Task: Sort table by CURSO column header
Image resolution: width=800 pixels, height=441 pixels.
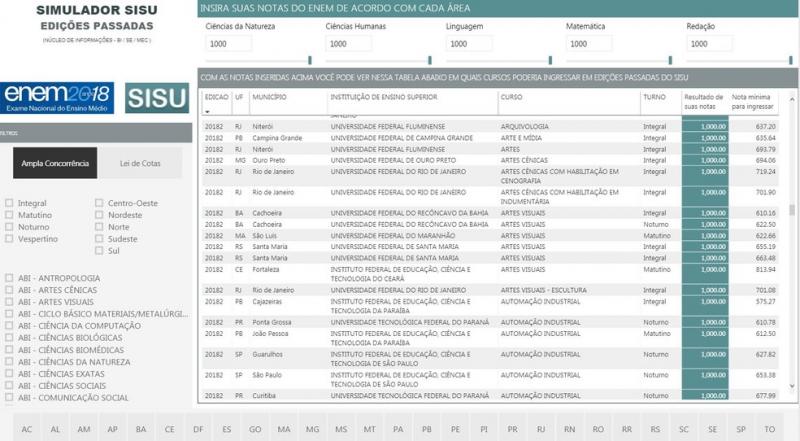Action: 512,97
